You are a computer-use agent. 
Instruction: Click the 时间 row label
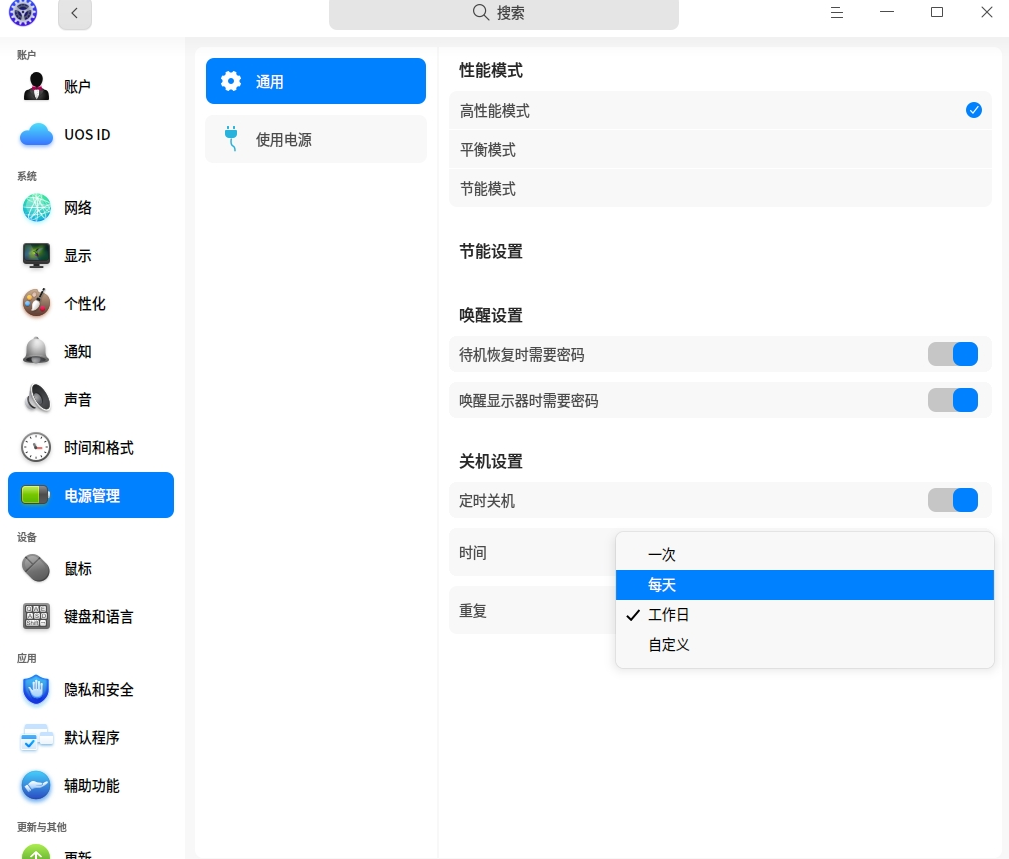click(x=473, y=553)
